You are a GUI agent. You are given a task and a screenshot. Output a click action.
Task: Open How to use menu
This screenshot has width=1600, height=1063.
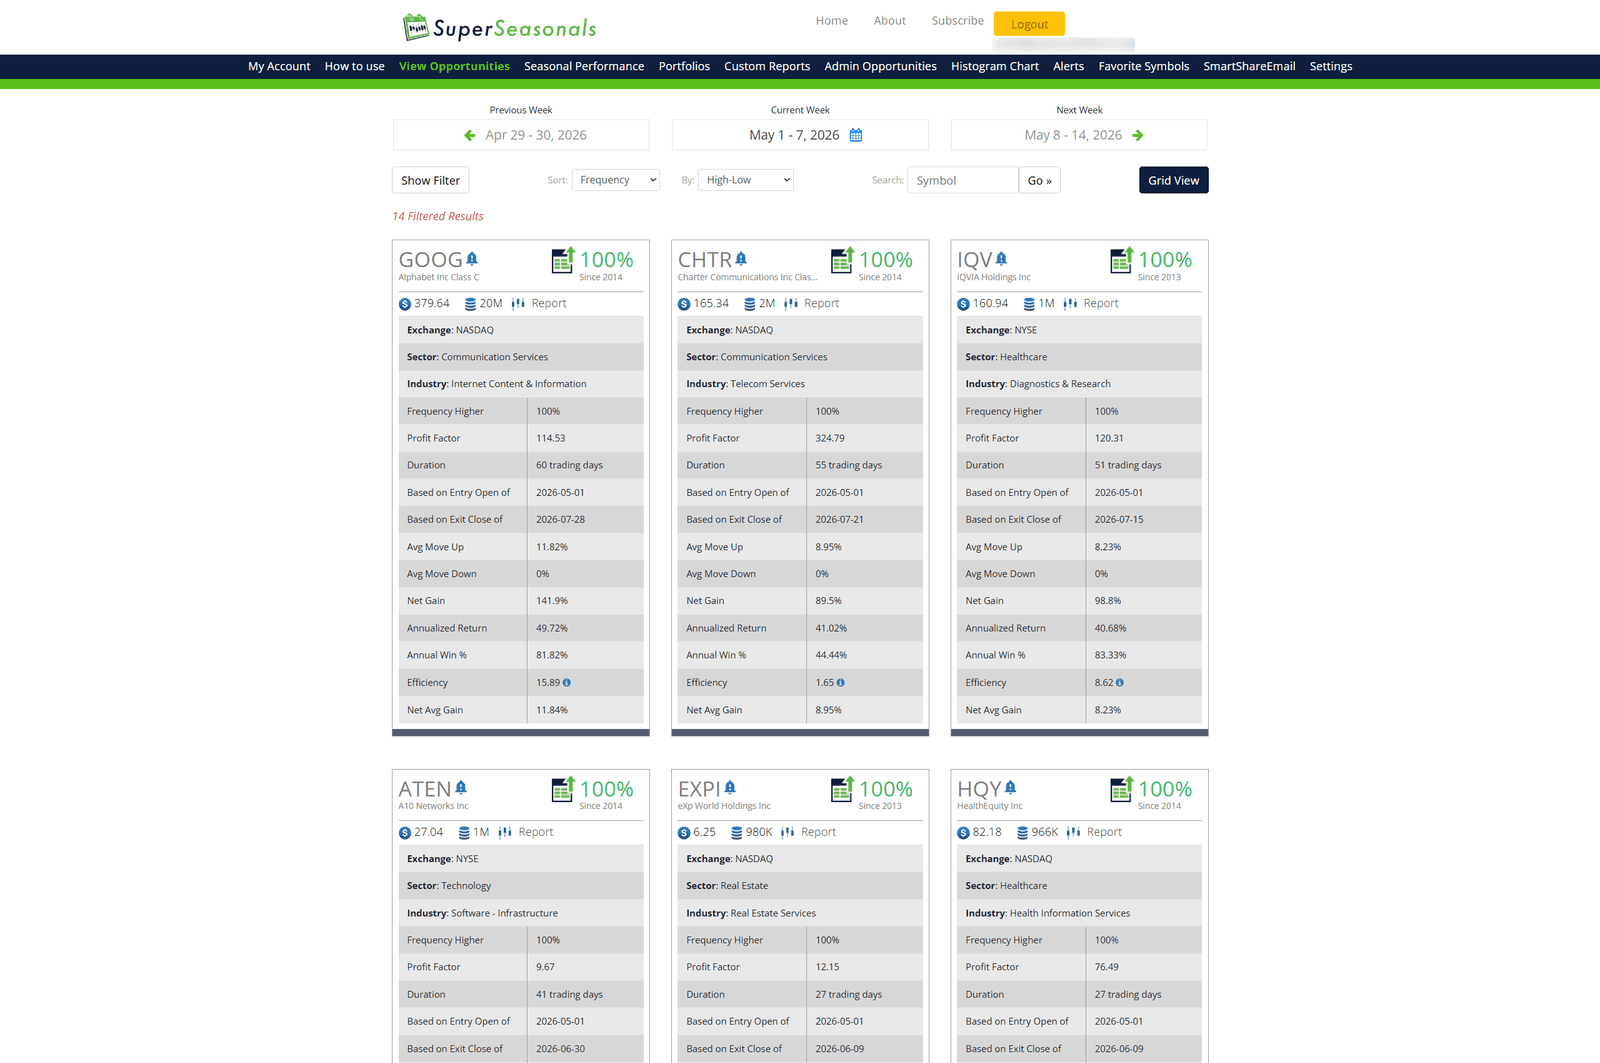[x=354, y=67]
